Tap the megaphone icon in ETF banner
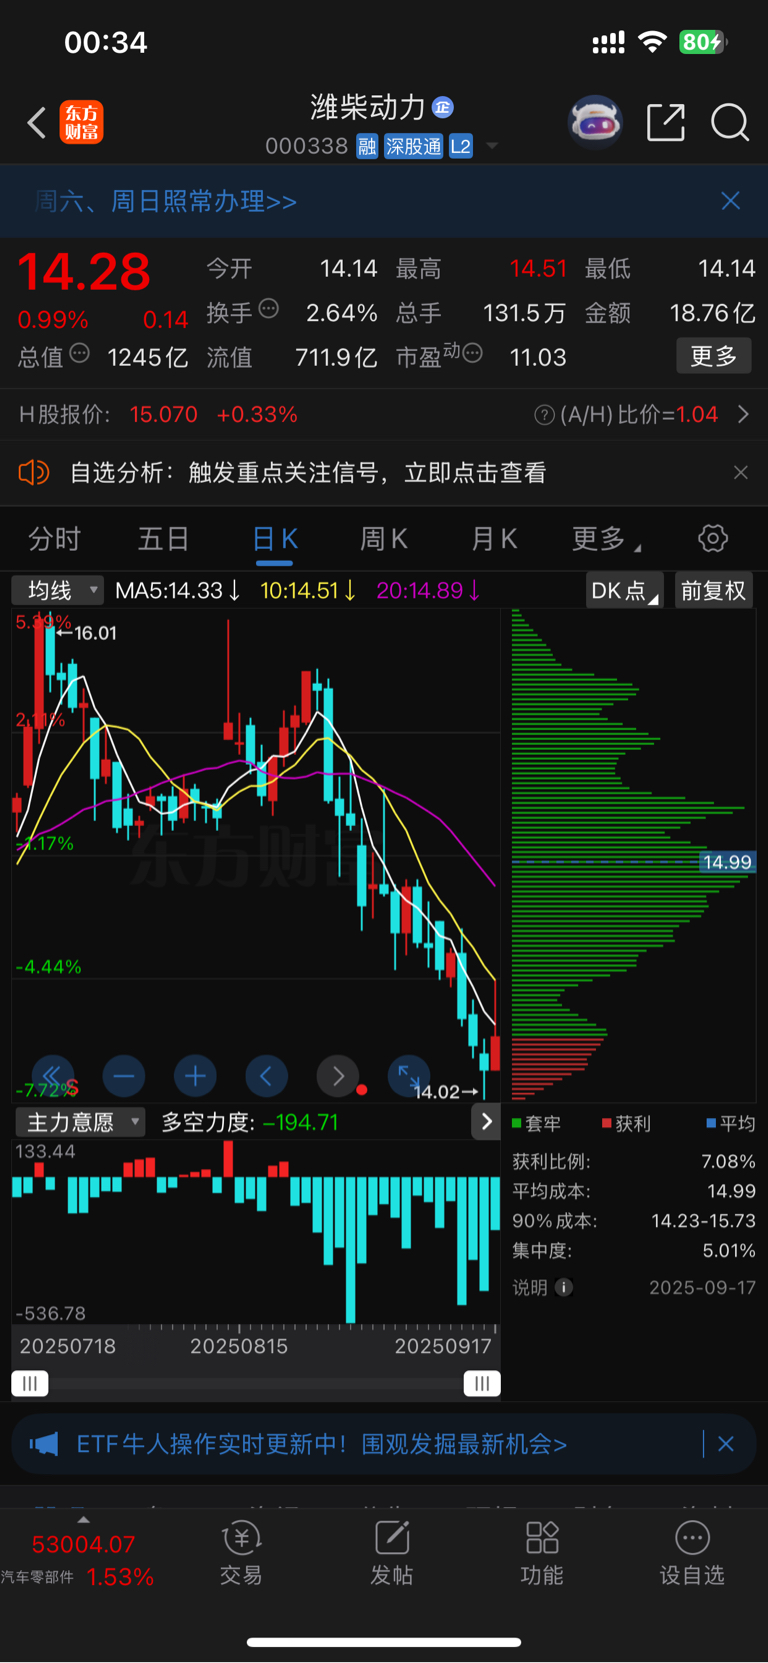 [x=44, y=1444]
